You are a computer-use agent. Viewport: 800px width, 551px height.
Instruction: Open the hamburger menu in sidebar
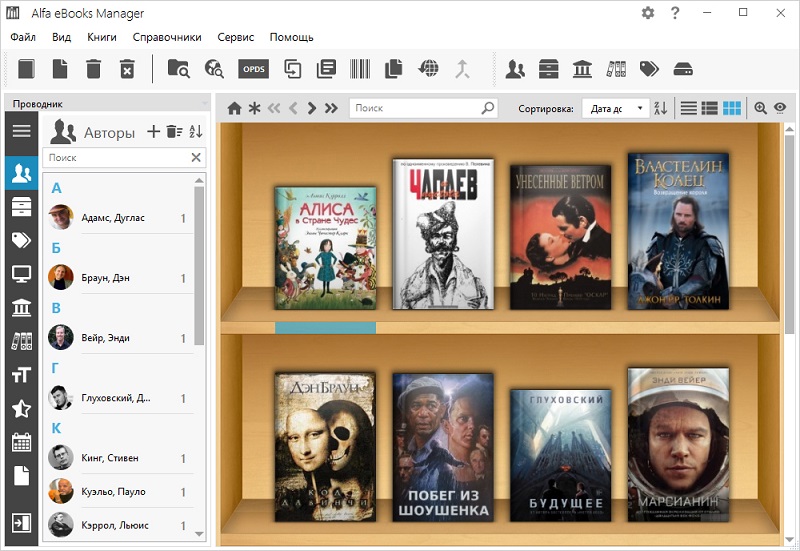pos(21,131)
